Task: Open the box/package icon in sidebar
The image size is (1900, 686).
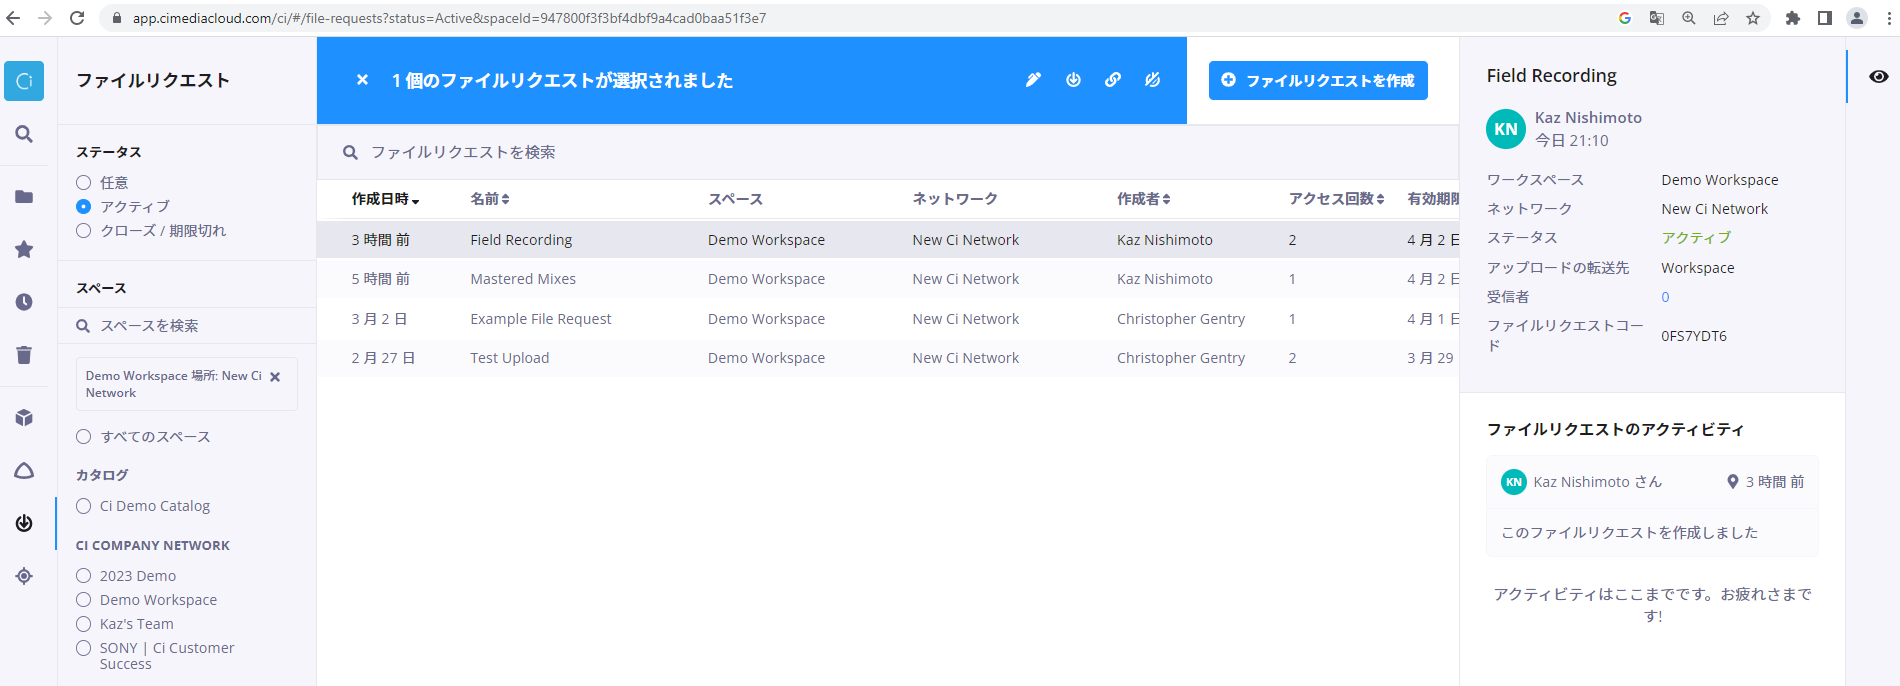Action: coord(24,418)
